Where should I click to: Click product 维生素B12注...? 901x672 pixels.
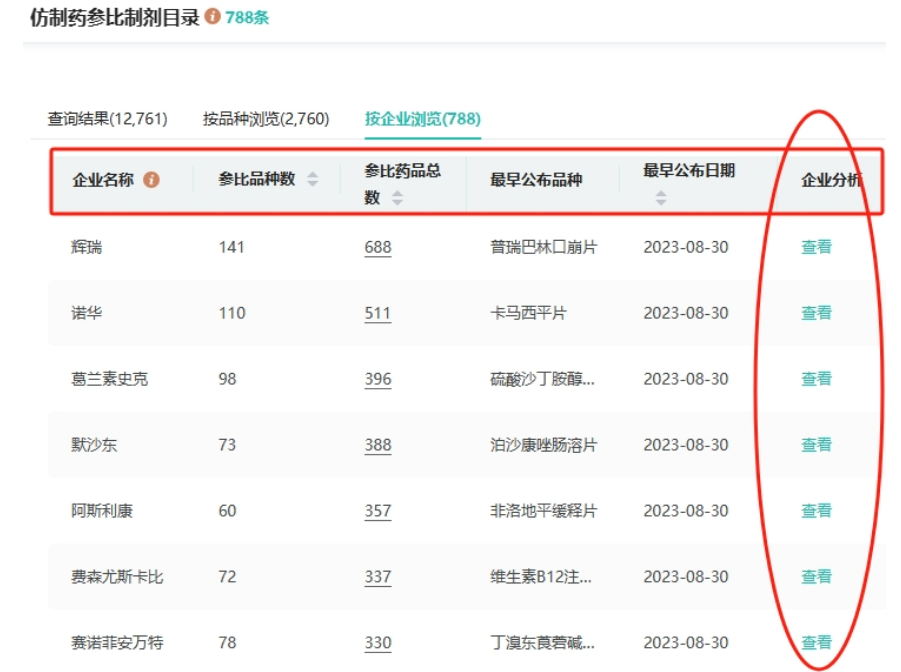541,577
